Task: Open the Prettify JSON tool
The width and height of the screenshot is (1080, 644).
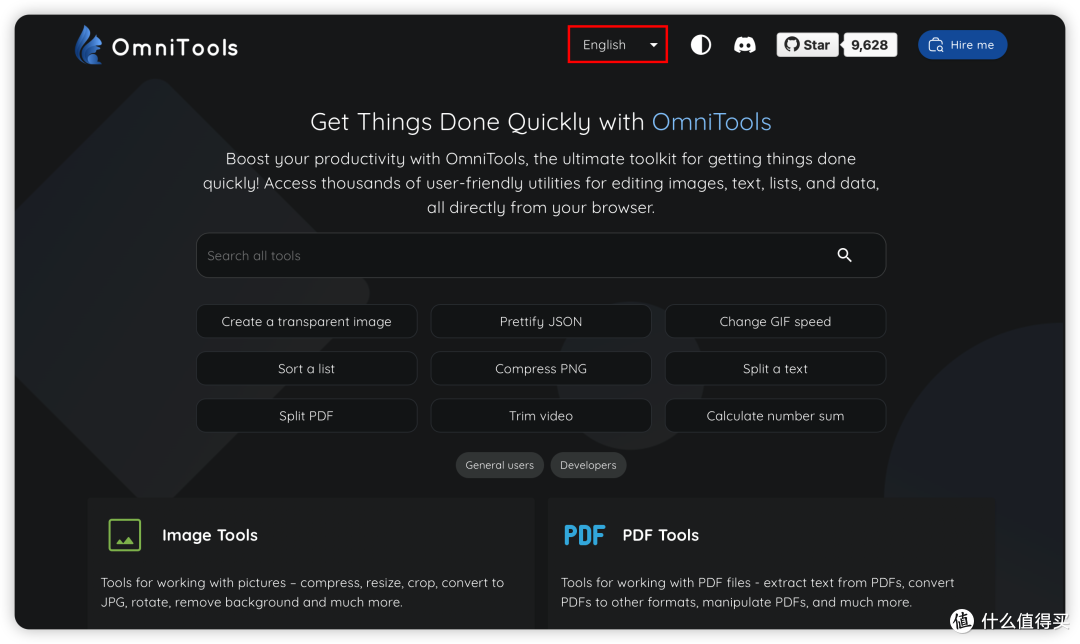Action: tap(541, 322)
